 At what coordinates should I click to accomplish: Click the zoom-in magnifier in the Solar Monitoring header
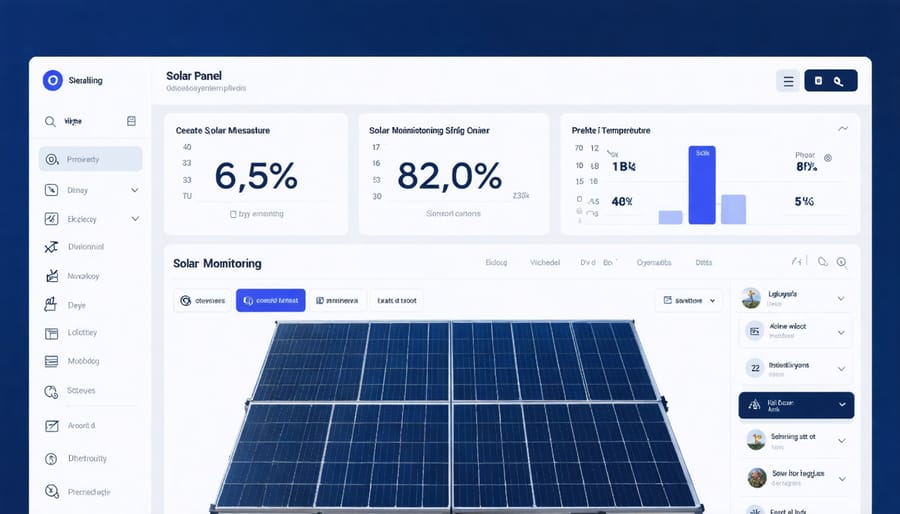click(842, 263)
